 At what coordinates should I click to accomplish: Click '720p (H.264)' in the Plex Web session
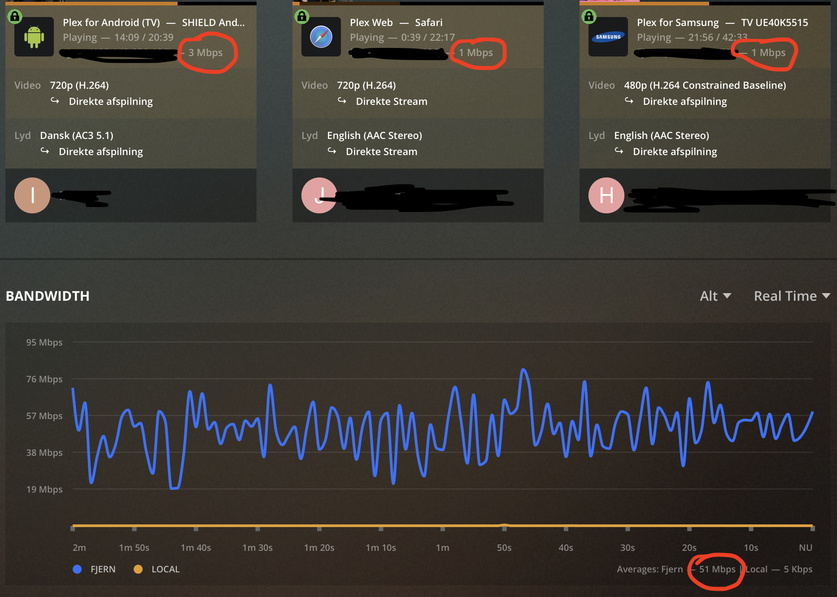click(366, 85)
